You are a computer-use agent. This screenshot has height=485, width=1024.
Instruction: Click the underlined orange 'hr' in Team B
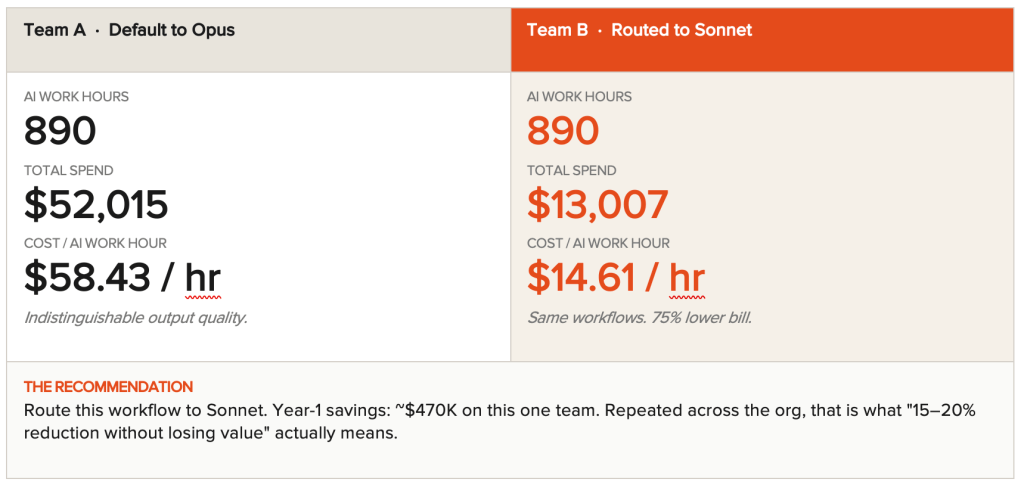click(687, 279)
